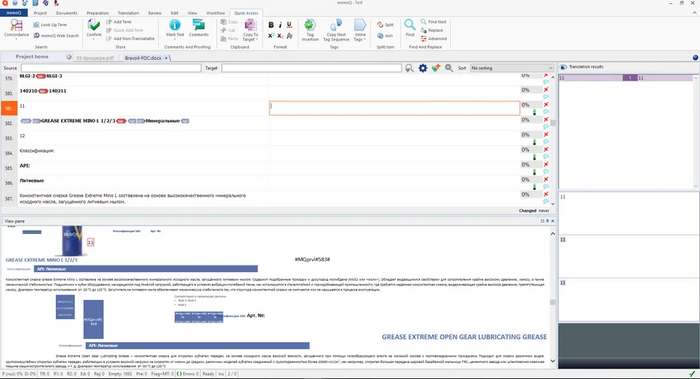Screen dimensions: 700x379
Task: Toggle bold formatting
Action: coord(271,25)
